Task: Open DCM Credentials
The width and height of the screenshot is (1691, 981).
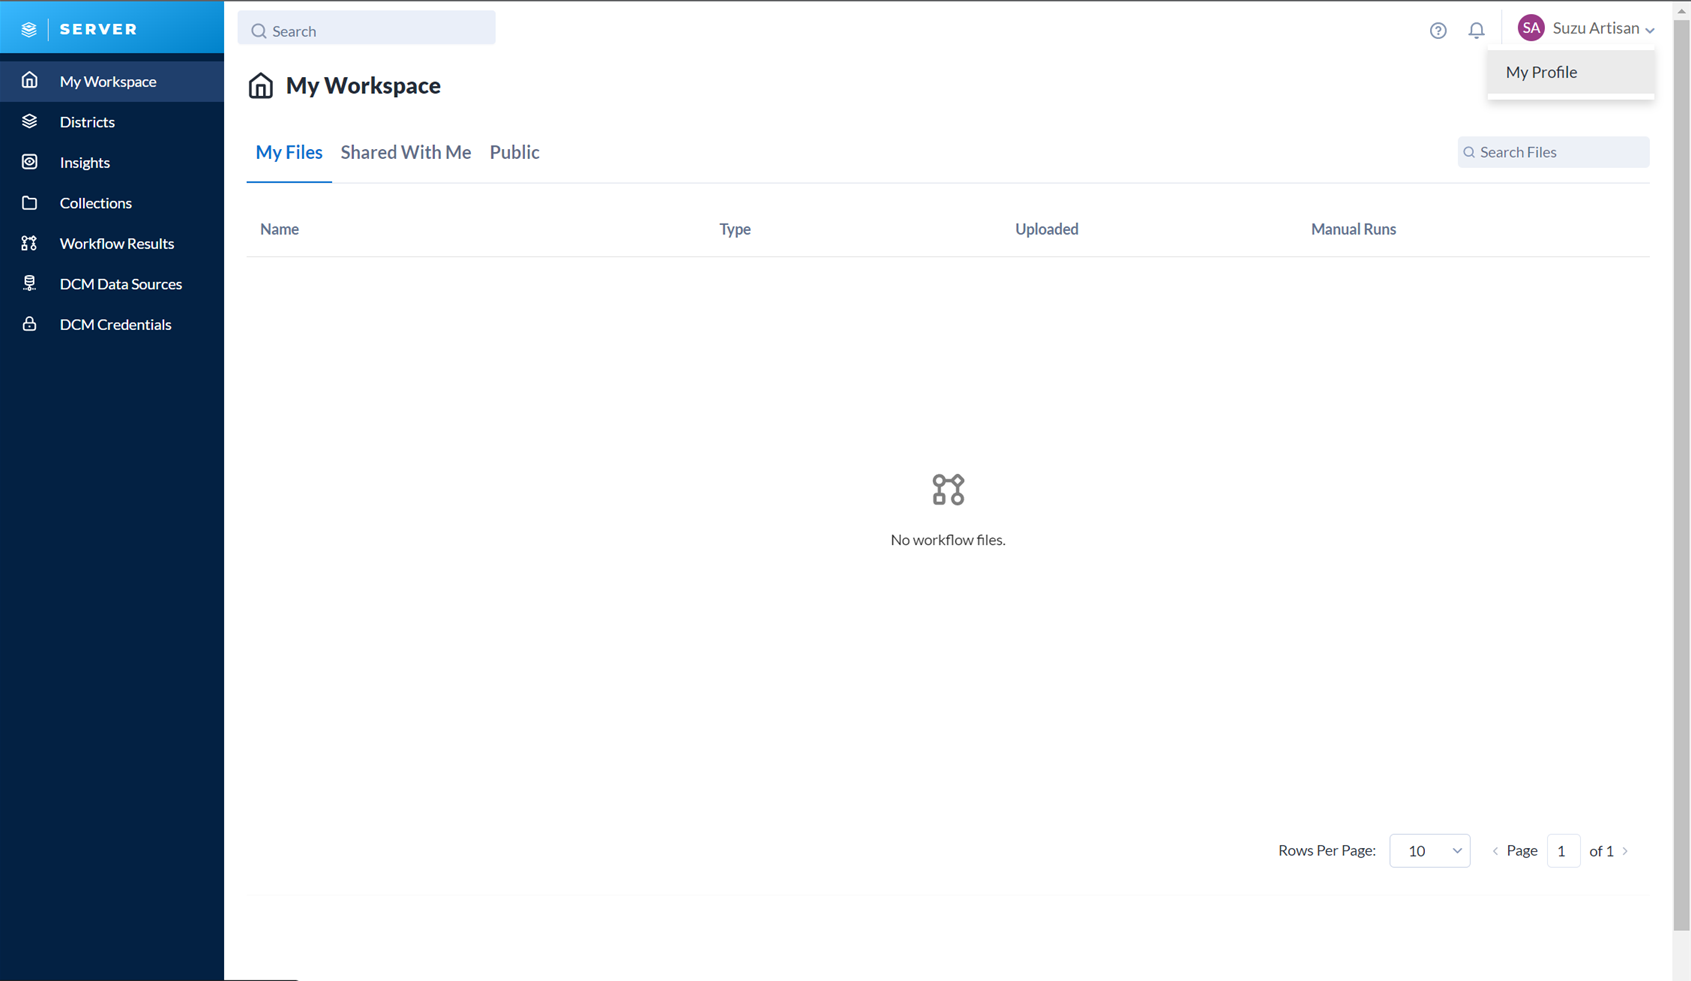Action: (x=115, y=324)
